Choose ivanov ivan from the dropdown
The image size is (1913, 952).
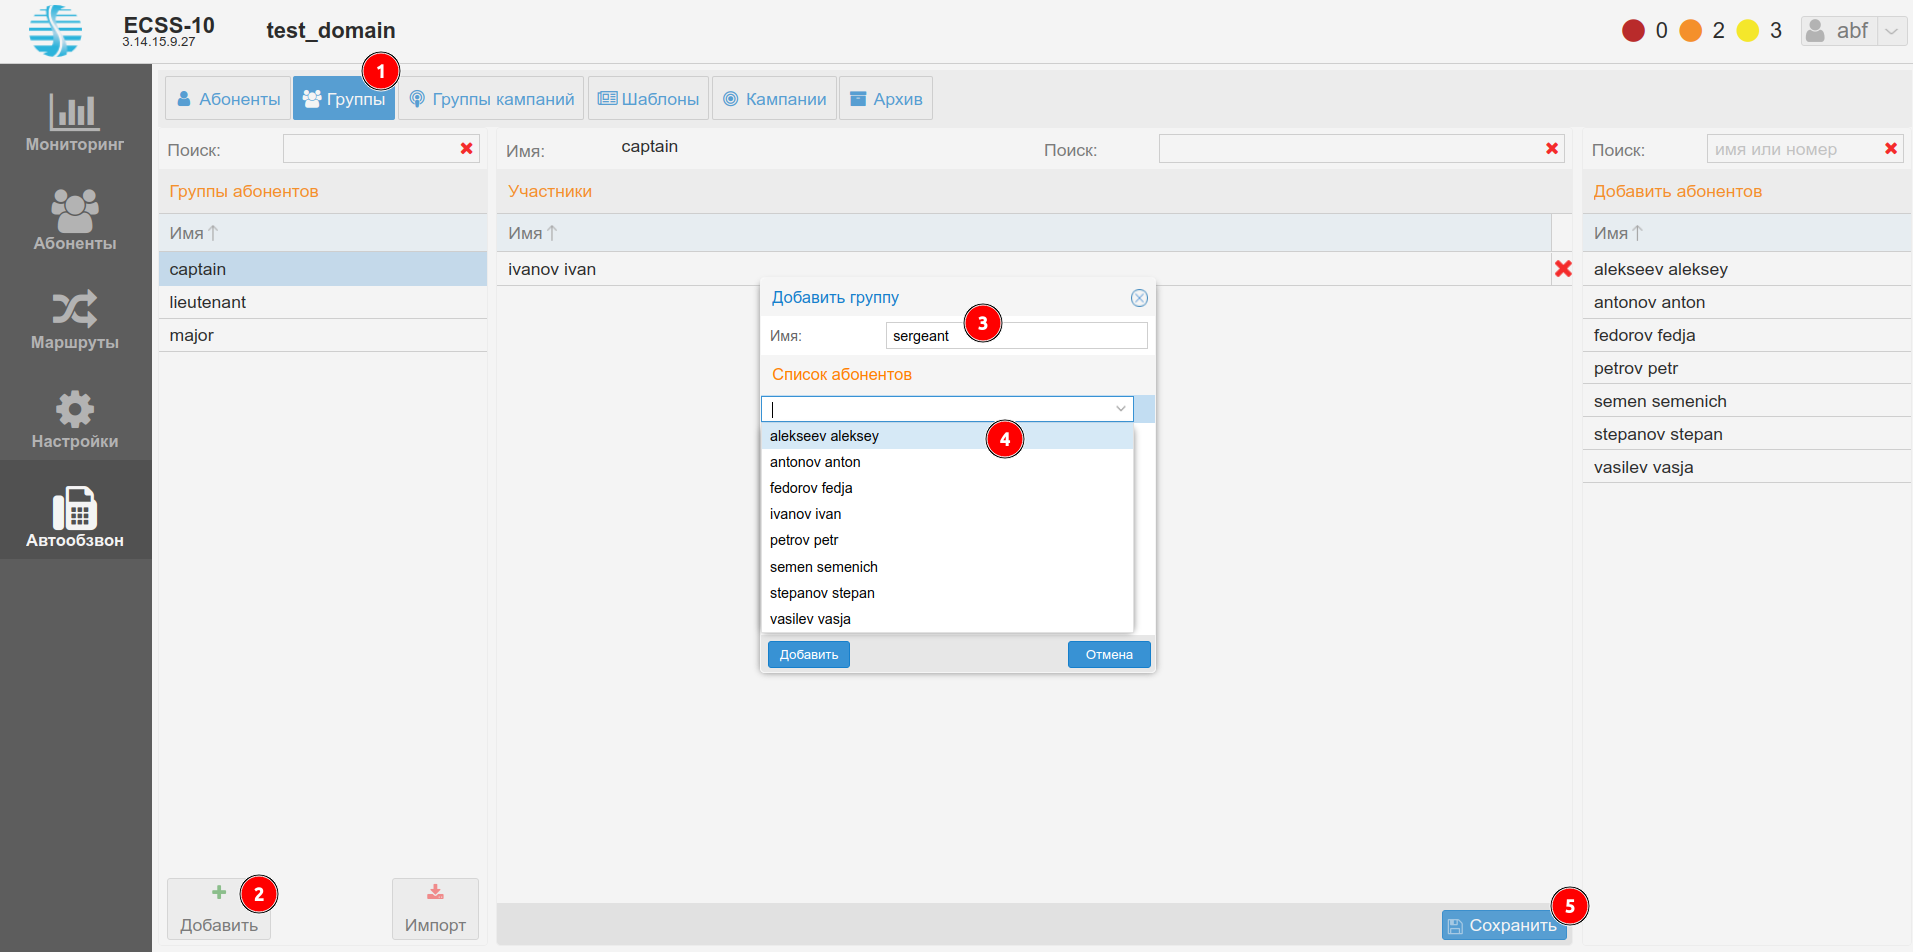click(947, 514)
